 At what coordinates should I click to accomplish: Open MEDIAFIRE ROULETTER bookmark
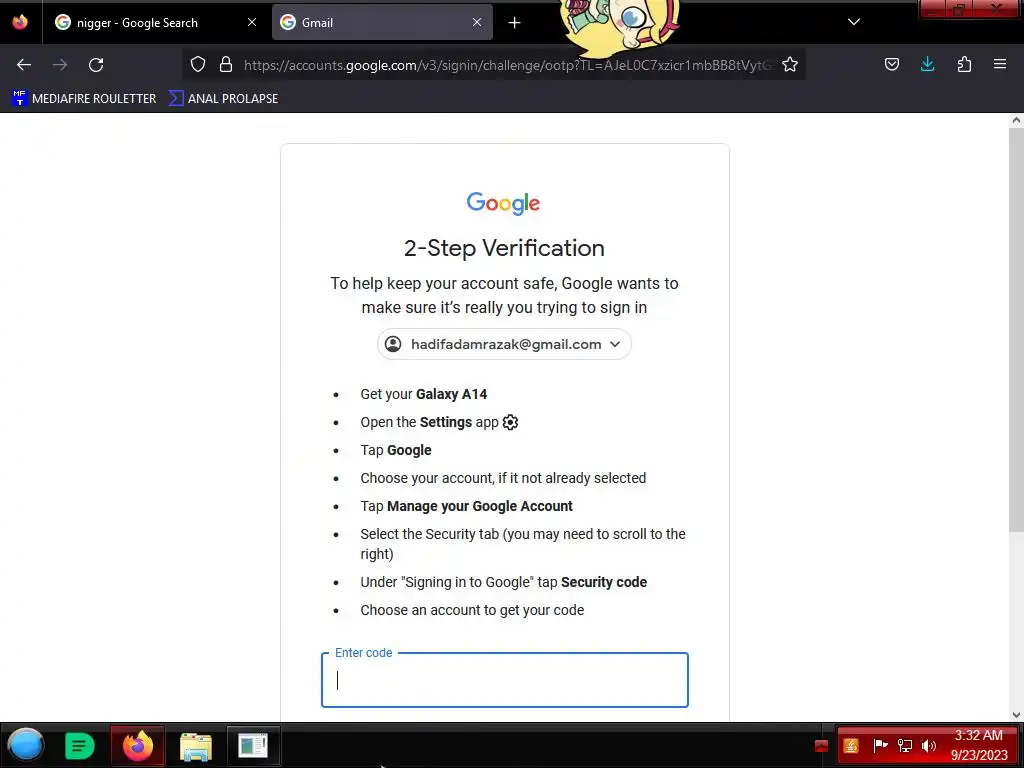tap(84, 99)
